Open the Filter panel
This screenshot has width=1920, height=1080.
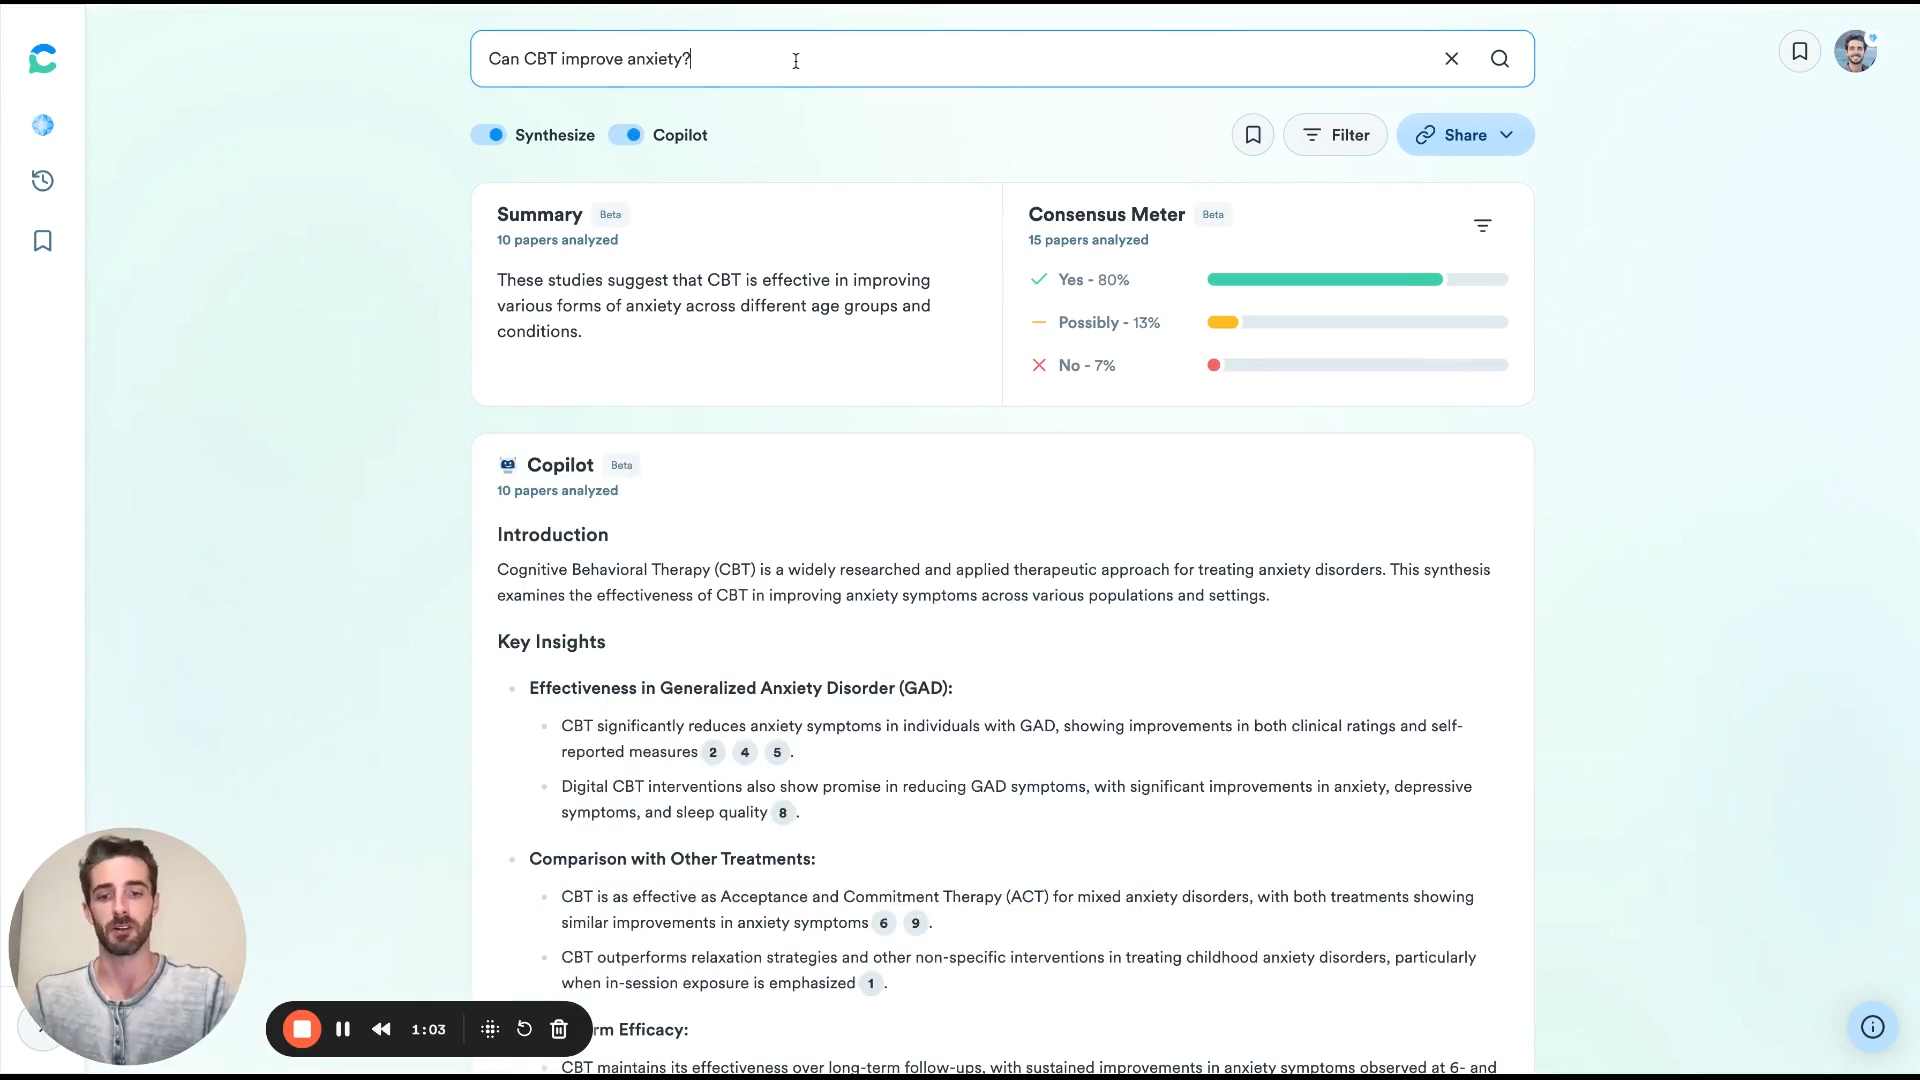point(1335,134)
